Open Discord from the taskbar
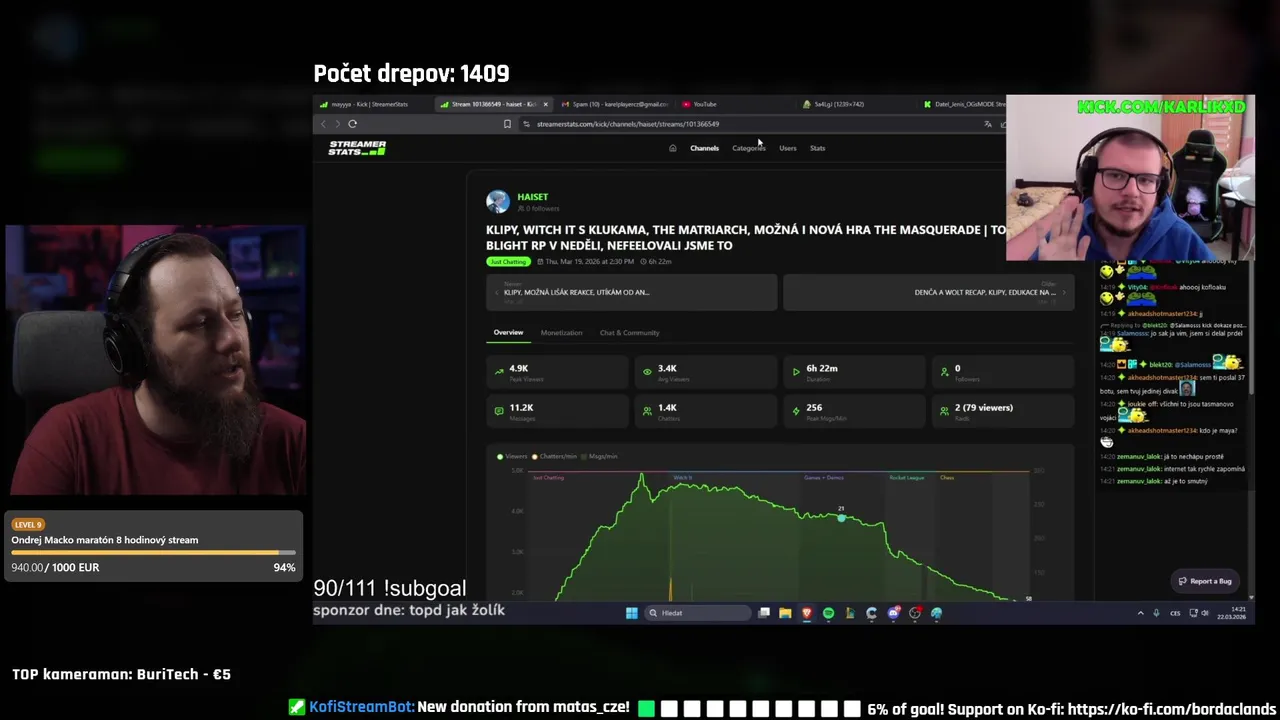Viewport: 1280px width, 720px height. tap(893, 613)
